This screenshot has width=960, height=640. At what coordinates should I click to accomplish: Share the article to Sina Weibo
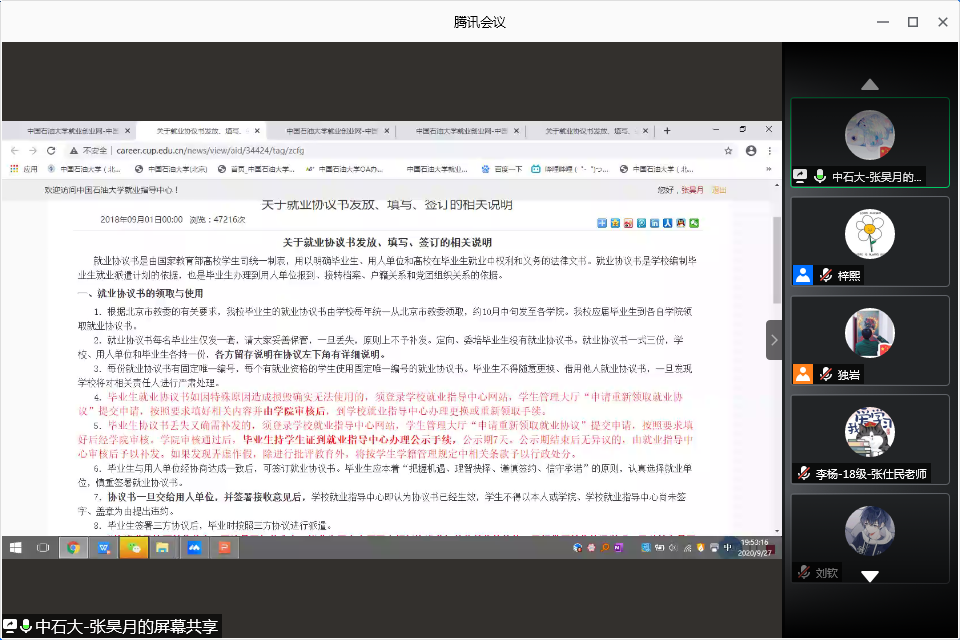(x=628, y=223)
